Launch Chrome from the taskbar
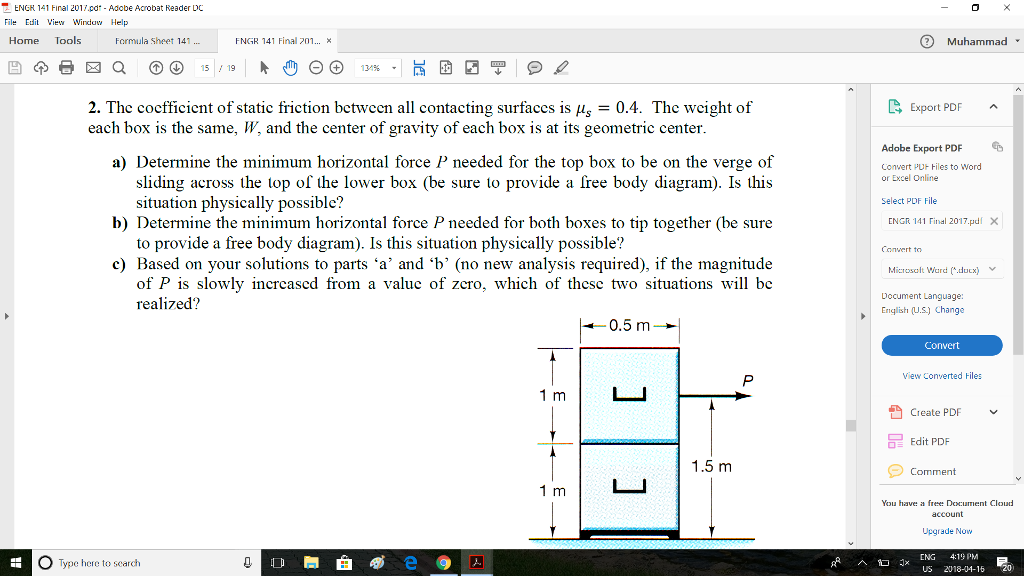The width and height of the screenshot is (1024, 576). pos(444,562)
